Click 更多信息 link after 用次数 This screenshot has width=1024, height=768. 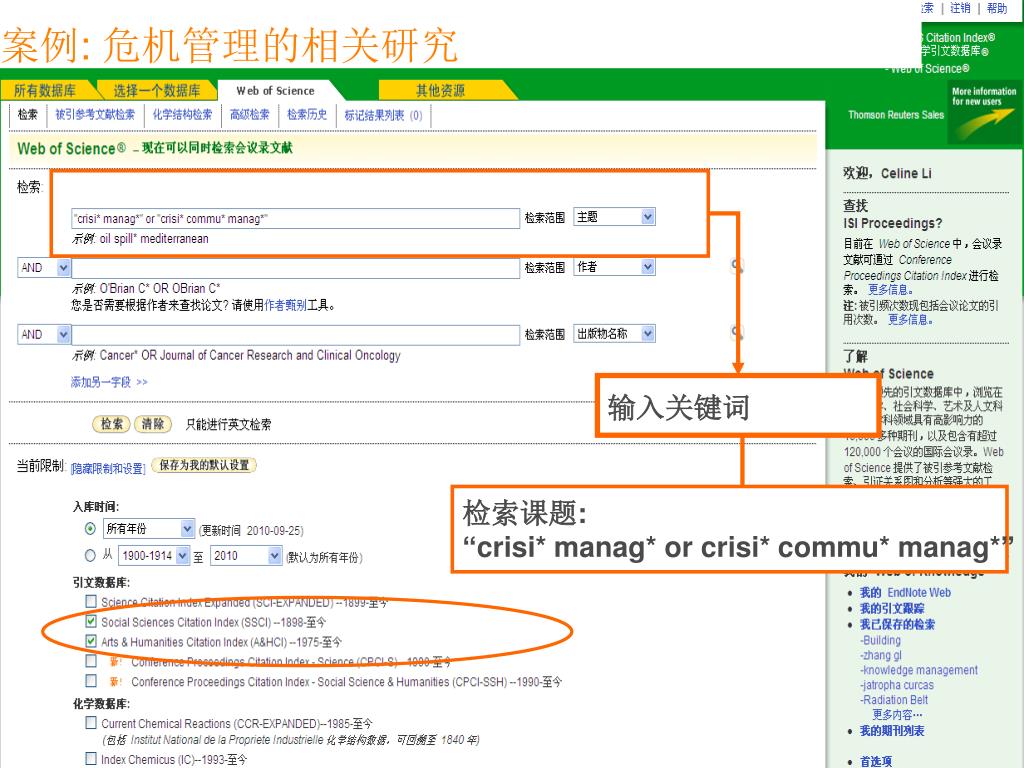(910, 319)
